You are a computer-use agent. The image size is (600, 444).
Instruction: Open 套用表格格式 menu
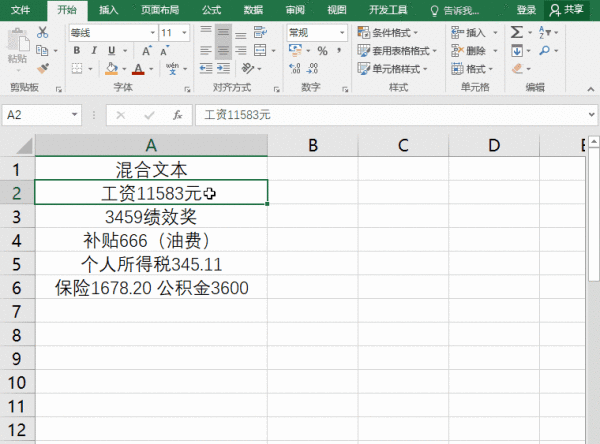click(x=397, y=51)
